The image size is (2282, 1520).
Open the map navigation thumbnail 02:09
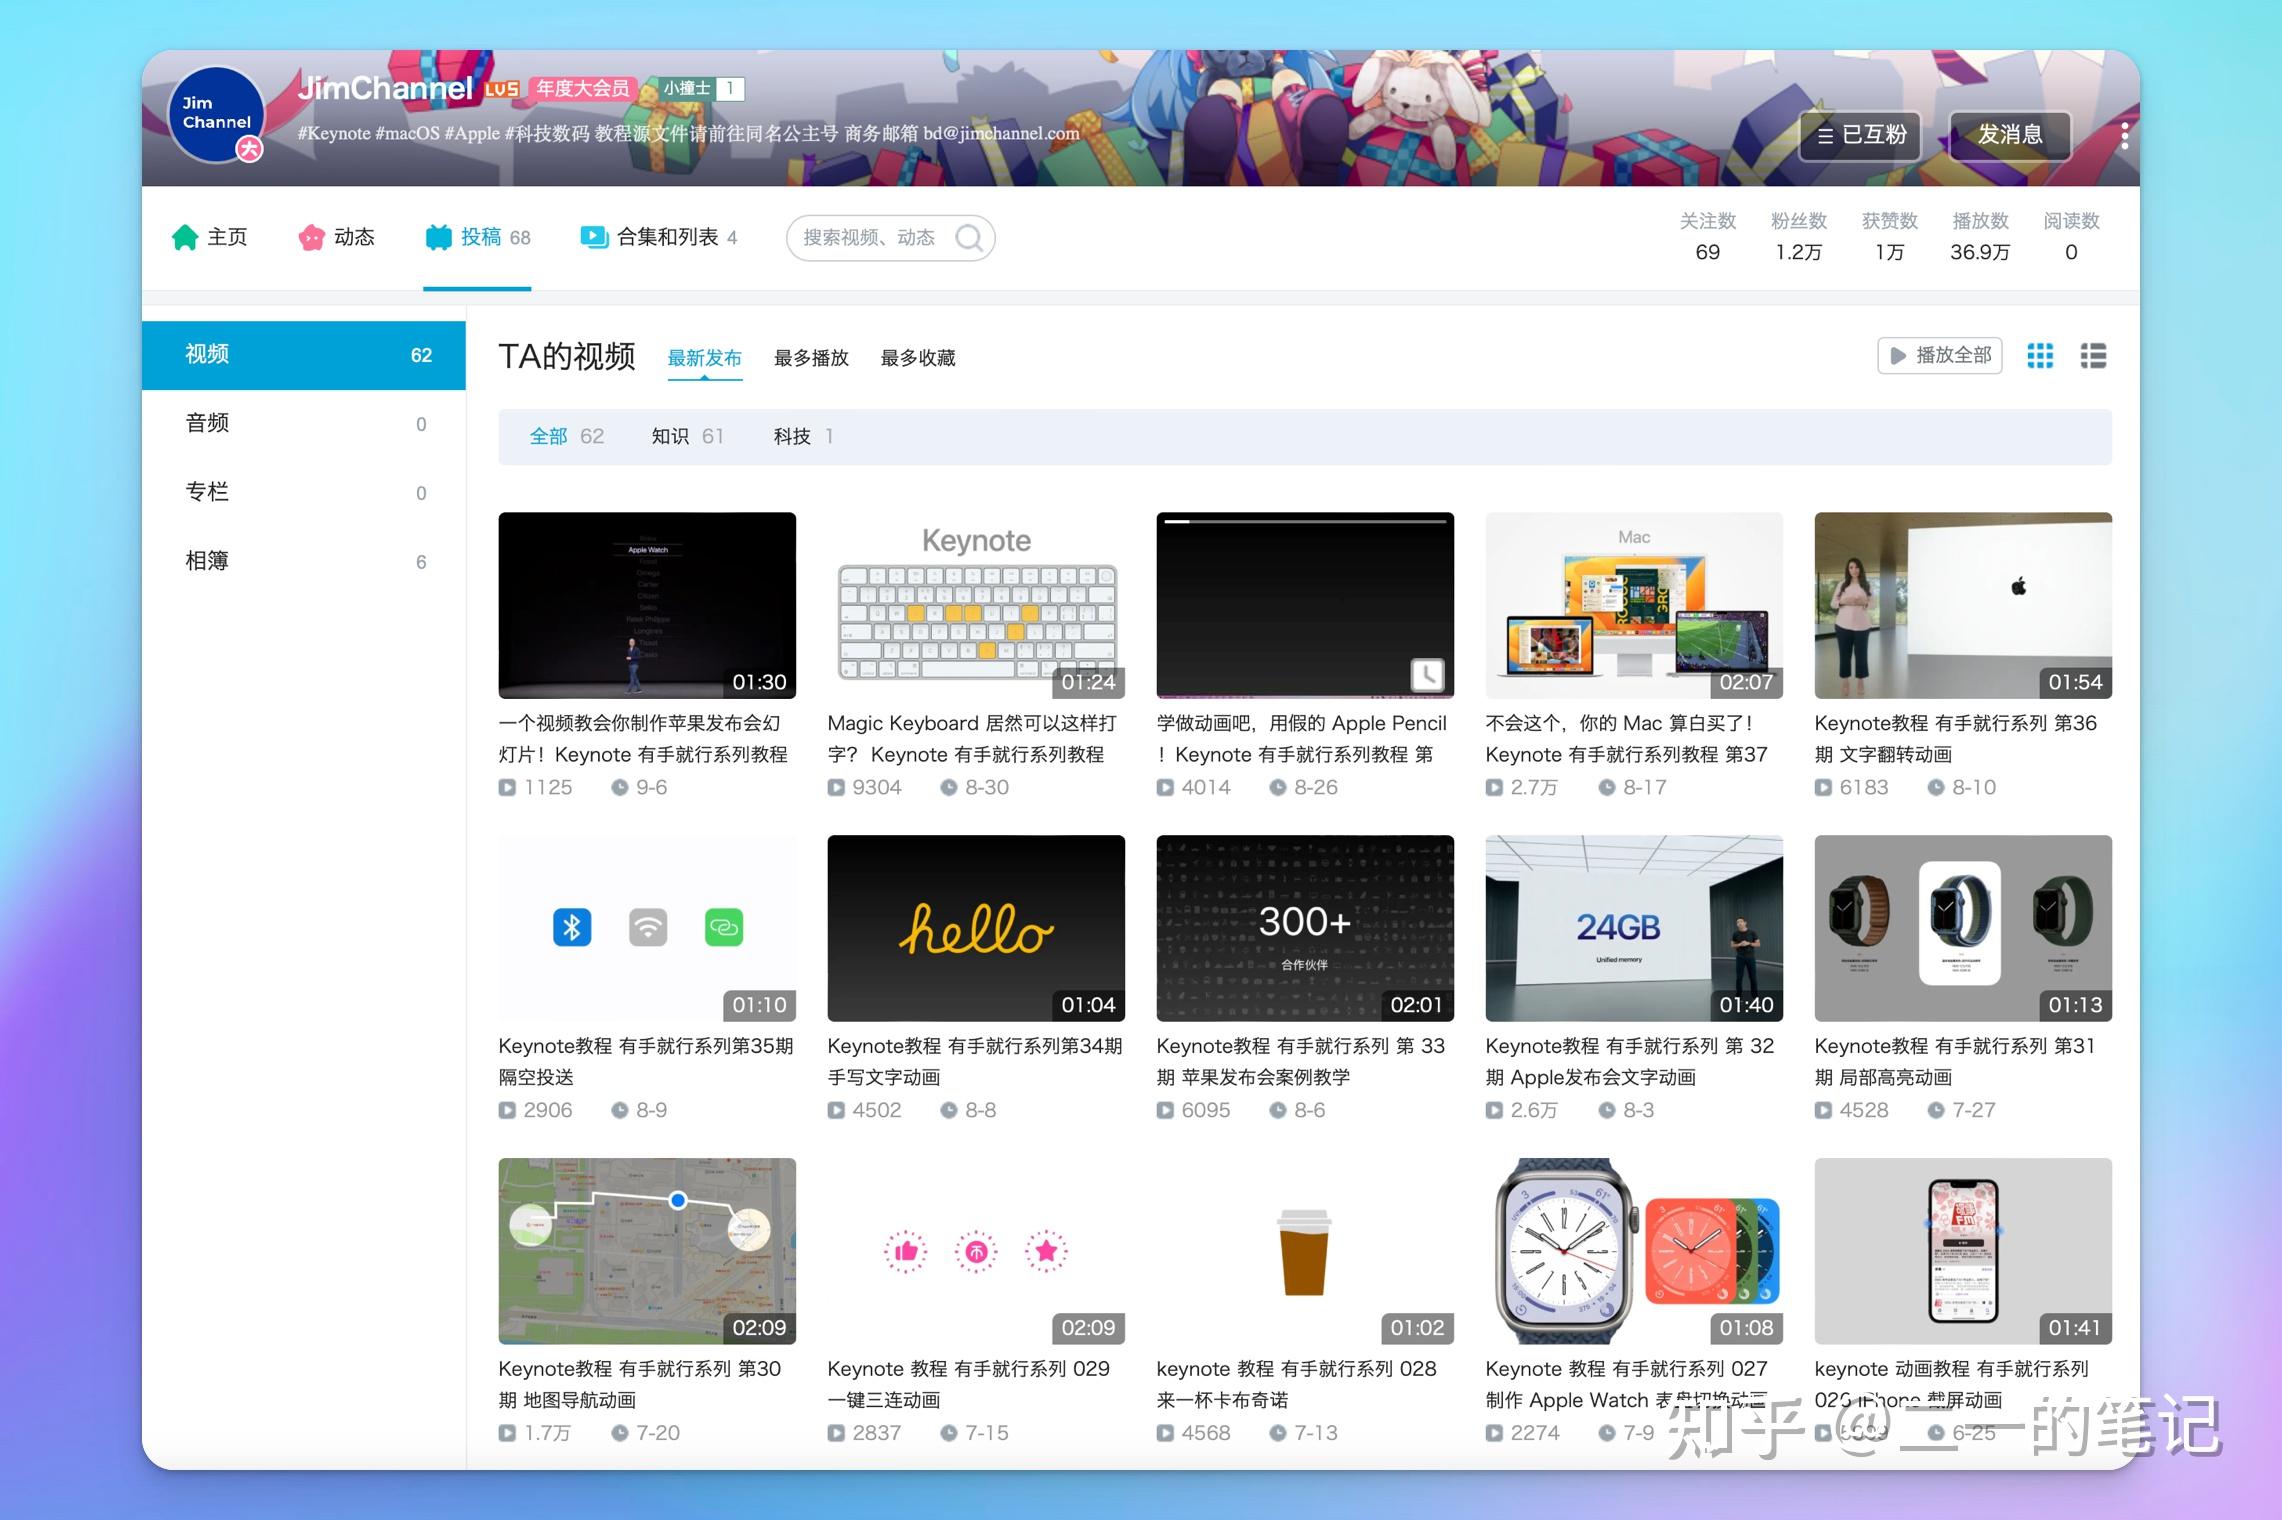647,1251
